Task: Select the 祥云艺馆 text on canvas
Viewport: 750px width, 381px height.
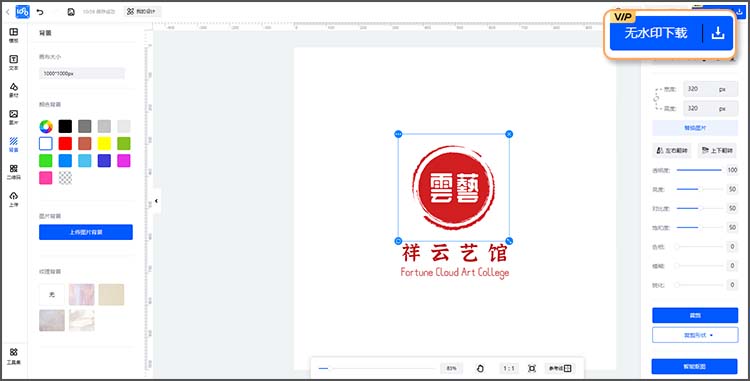Action: click(454, 253)
